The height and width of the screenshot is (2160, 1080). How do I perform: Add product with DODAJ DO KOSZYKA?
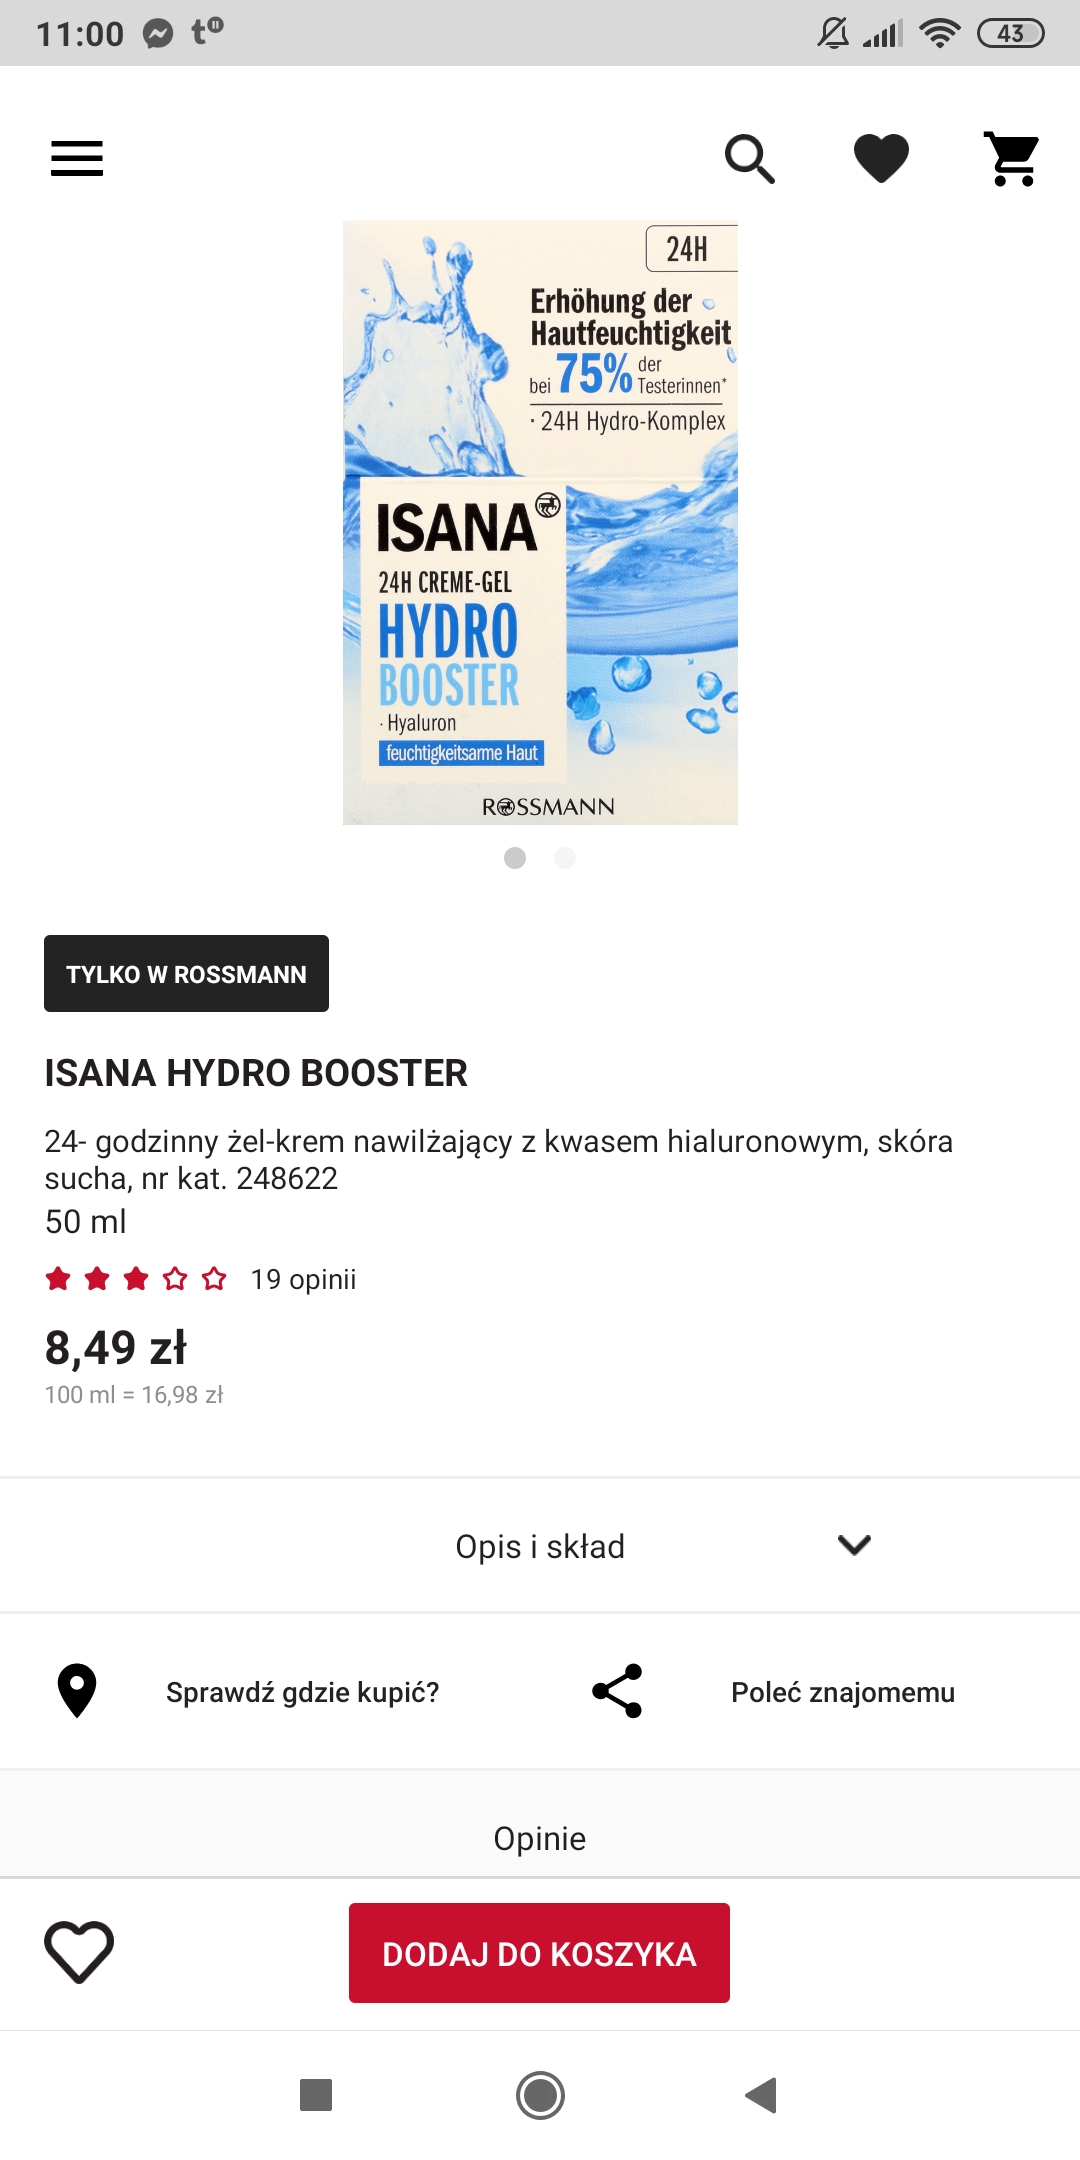pos(539,1953)
